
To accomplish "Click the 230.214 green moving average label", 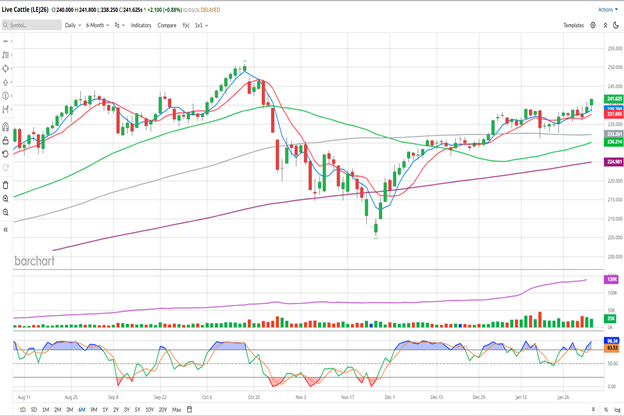I will coord(614,142).
